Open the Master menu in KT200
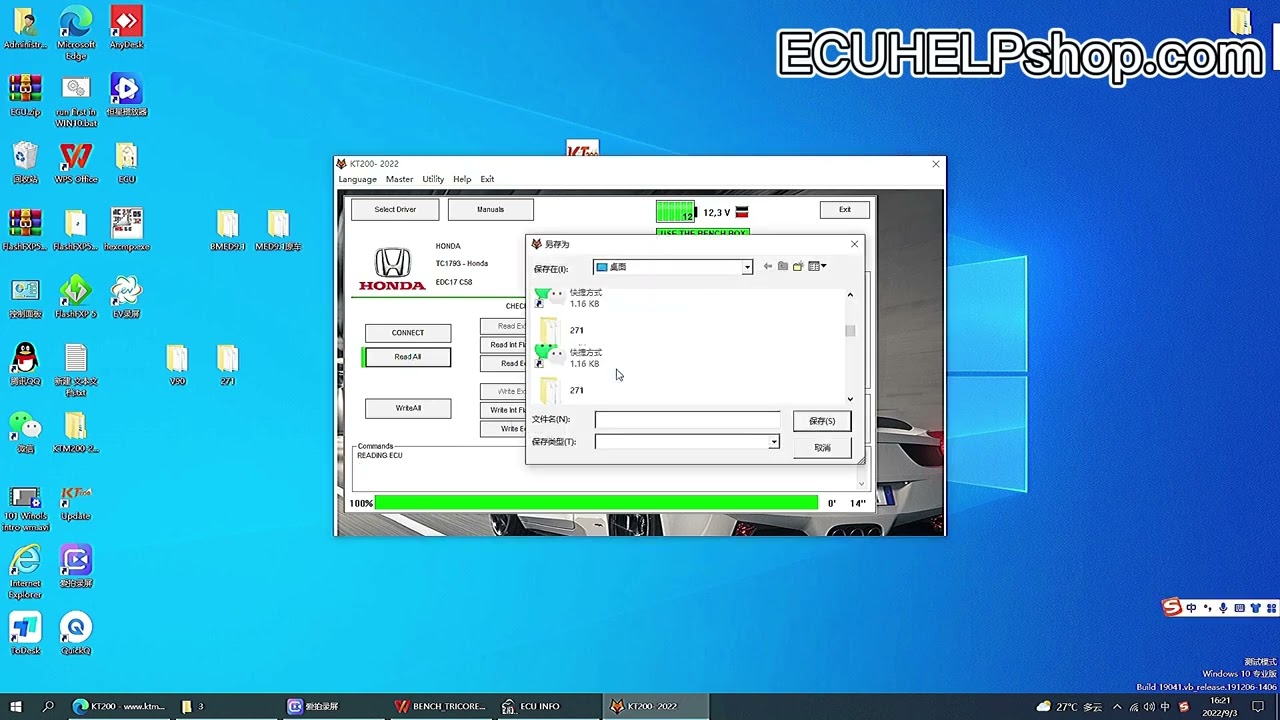 click(x=399, y=179)
